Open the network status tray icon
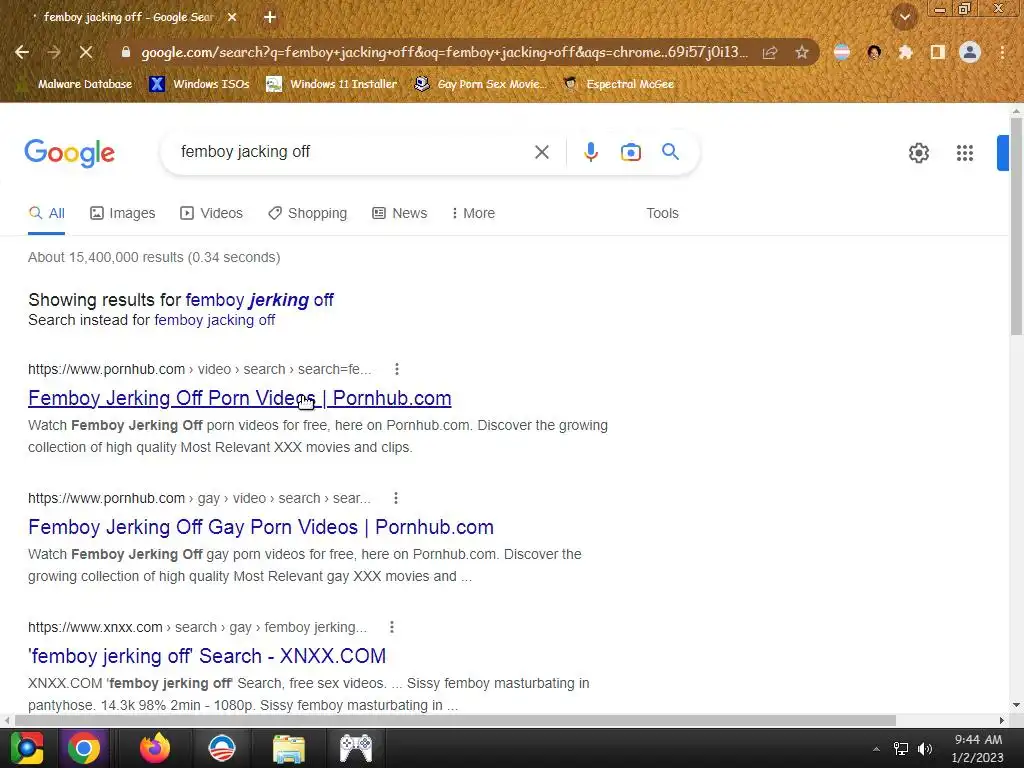Screen dimensions: 1024x768 pyautogui.click(x=901, y=749)
